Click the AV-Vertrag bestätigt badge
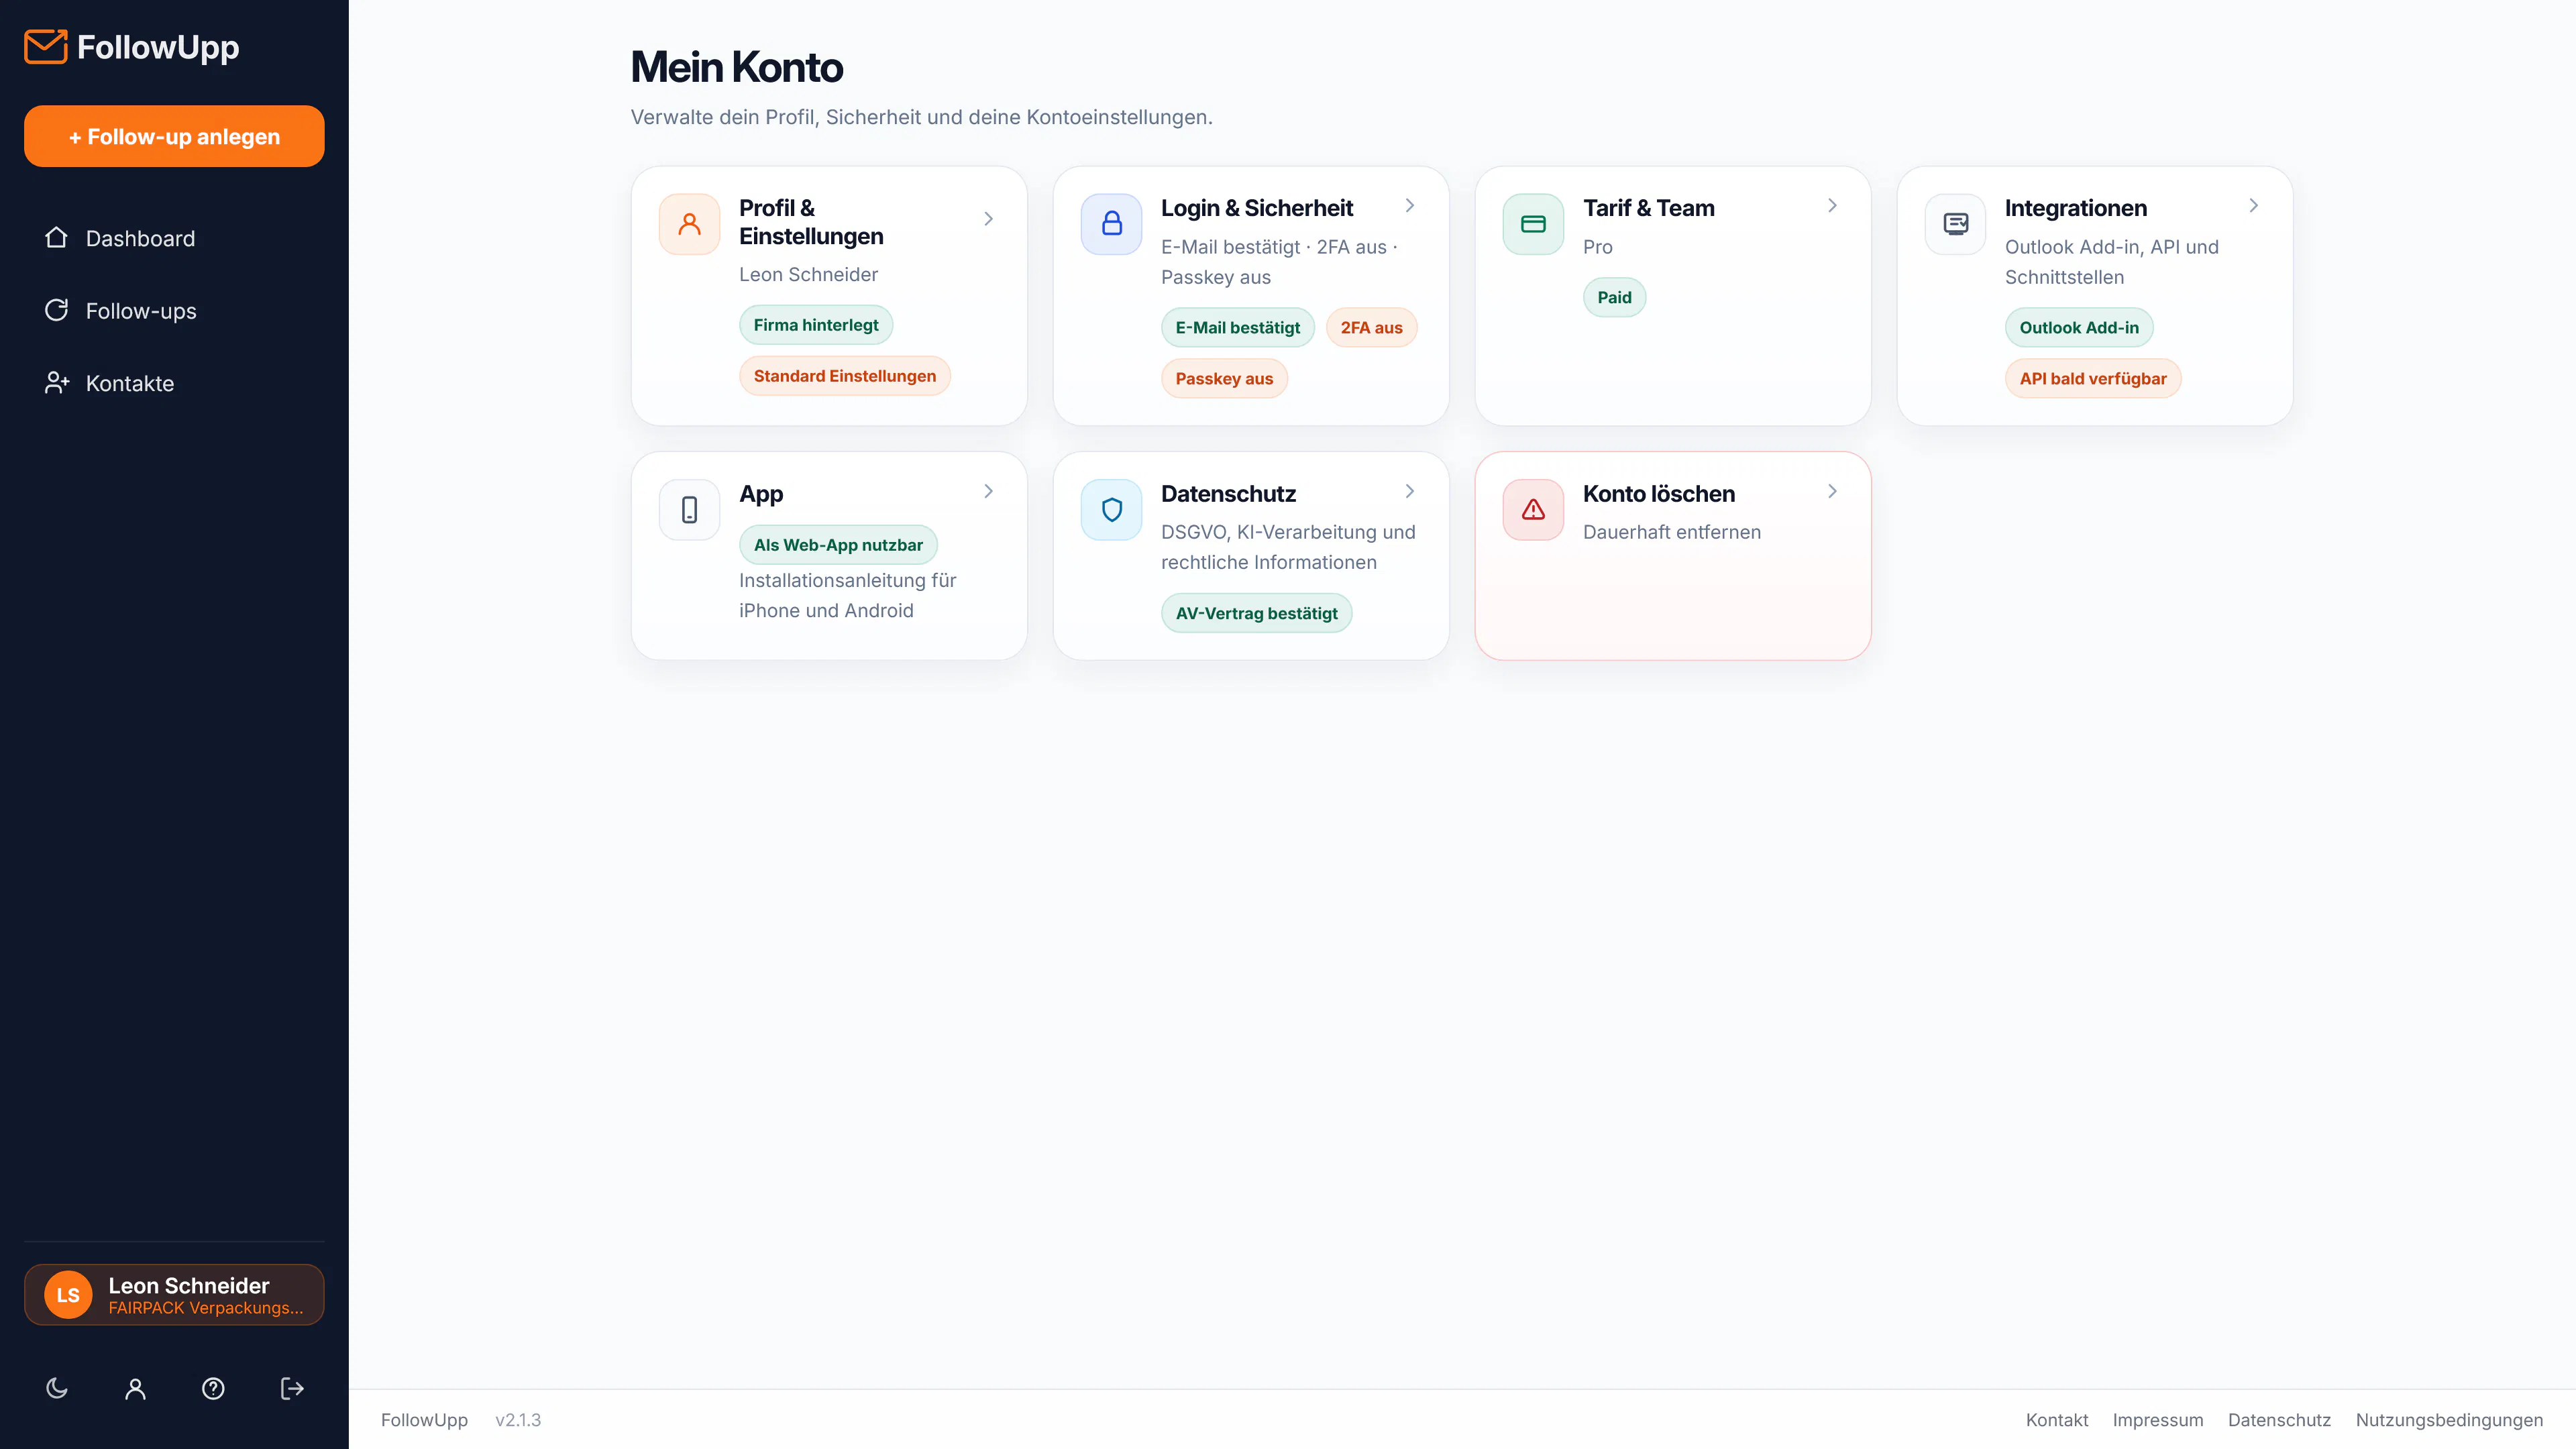 [x=1256, y=614]
